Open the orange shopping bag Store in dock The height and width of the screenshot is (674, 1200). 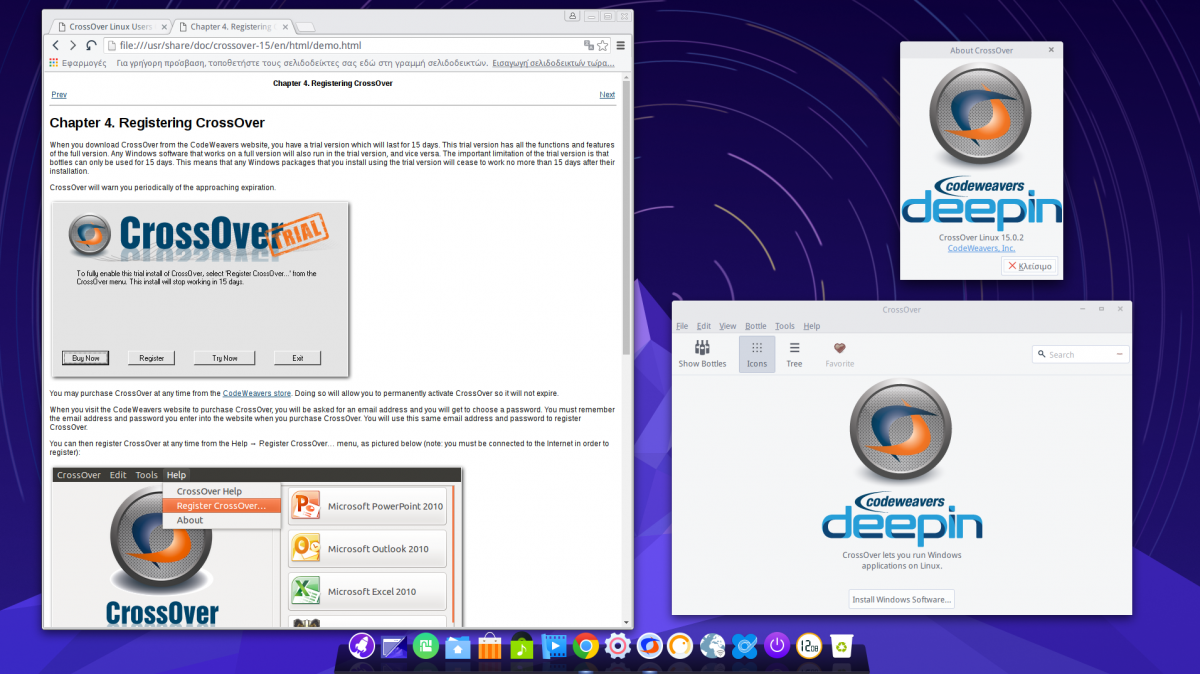[490, 646]
